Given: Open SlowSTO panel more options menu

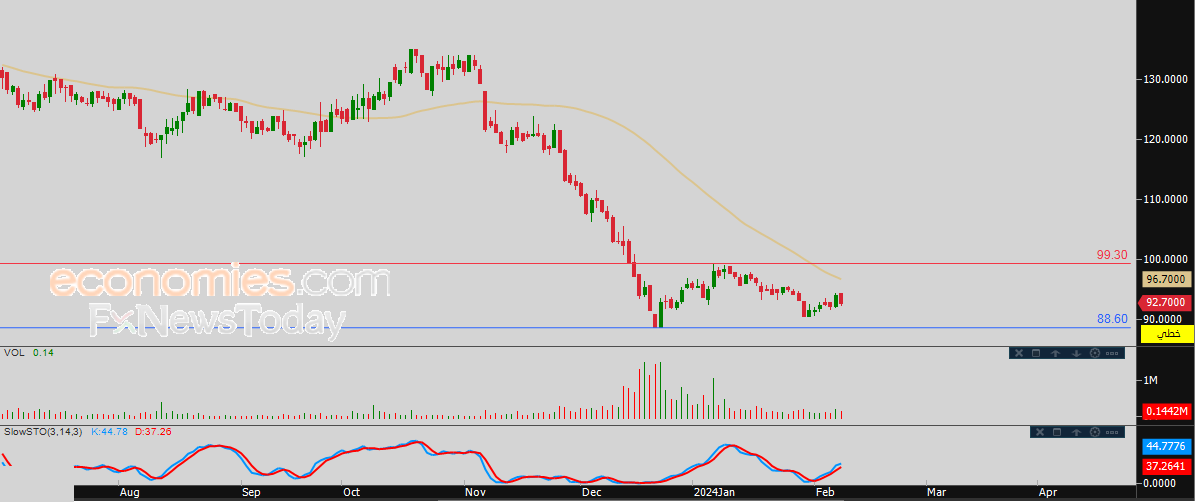Looking at the screenshot, I should [x=1112, y=433].
